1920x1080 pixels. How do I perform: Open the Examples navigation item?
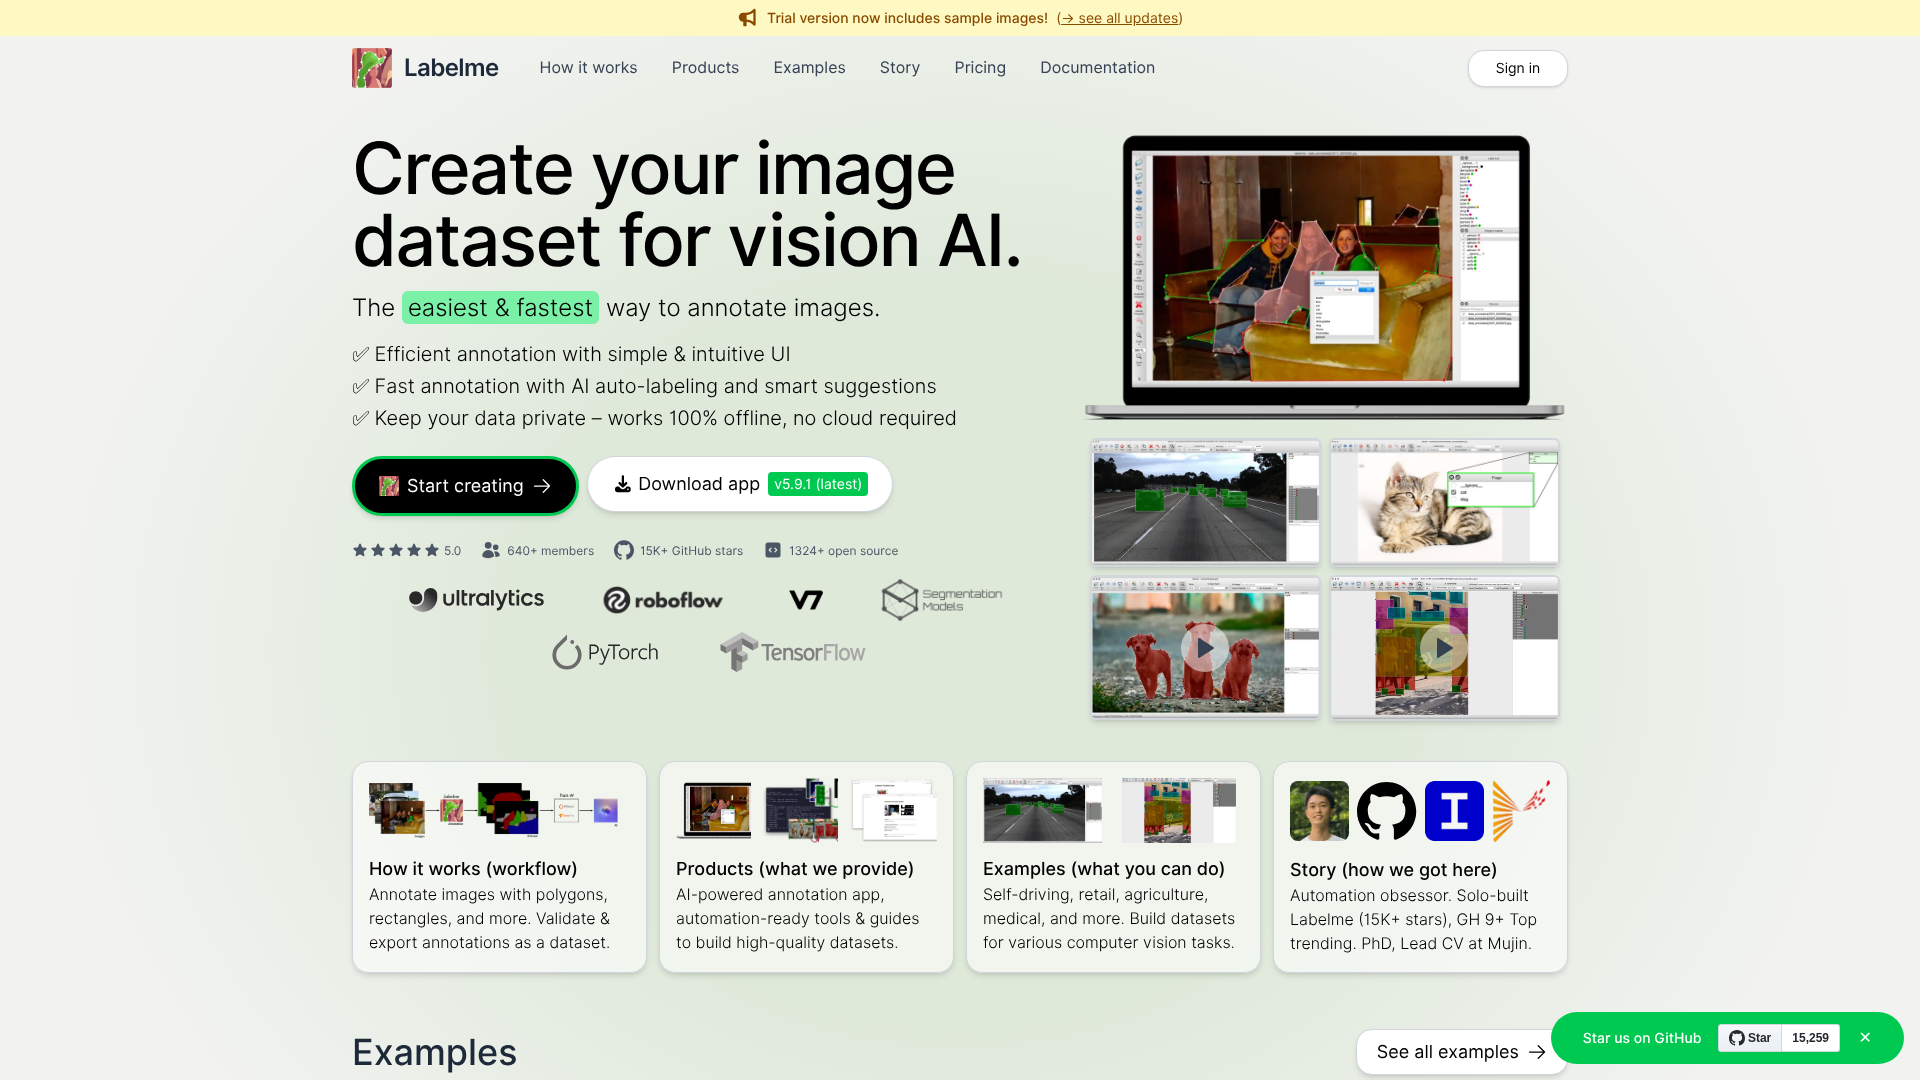(x=809, y=67)
